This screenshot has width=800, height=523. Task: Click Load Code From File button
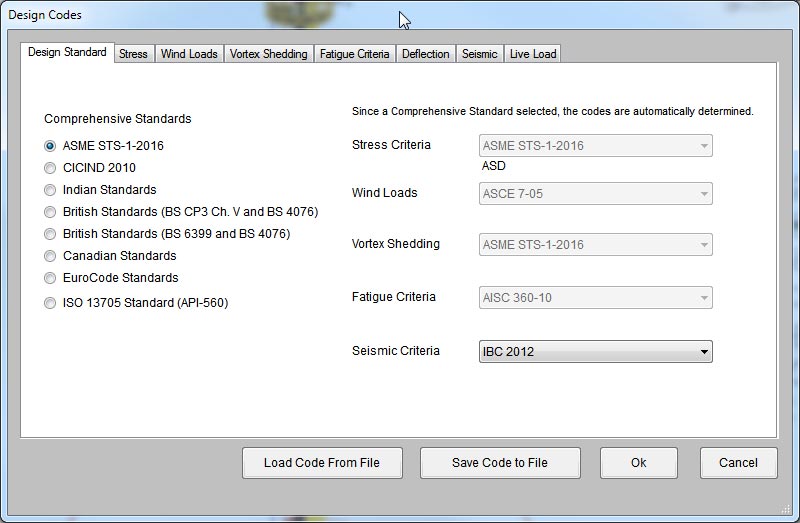322,463
